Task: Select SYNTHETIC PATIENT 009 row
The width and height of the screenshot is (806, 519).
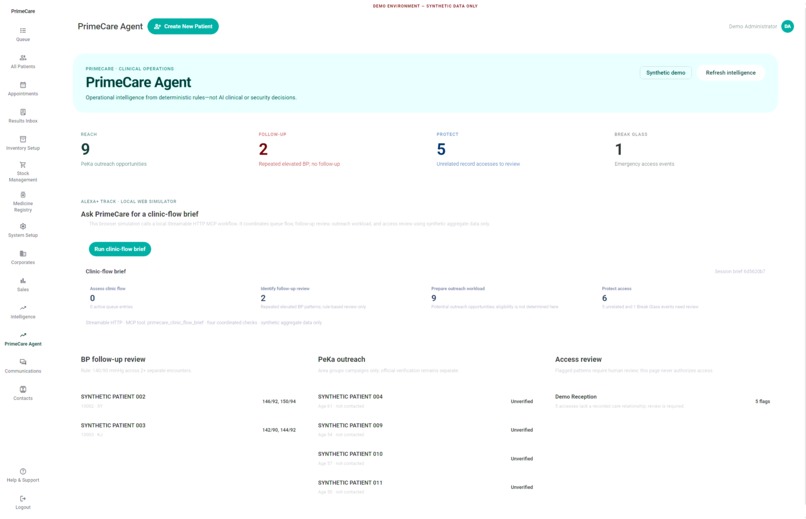Action: (x=426, y=430)
